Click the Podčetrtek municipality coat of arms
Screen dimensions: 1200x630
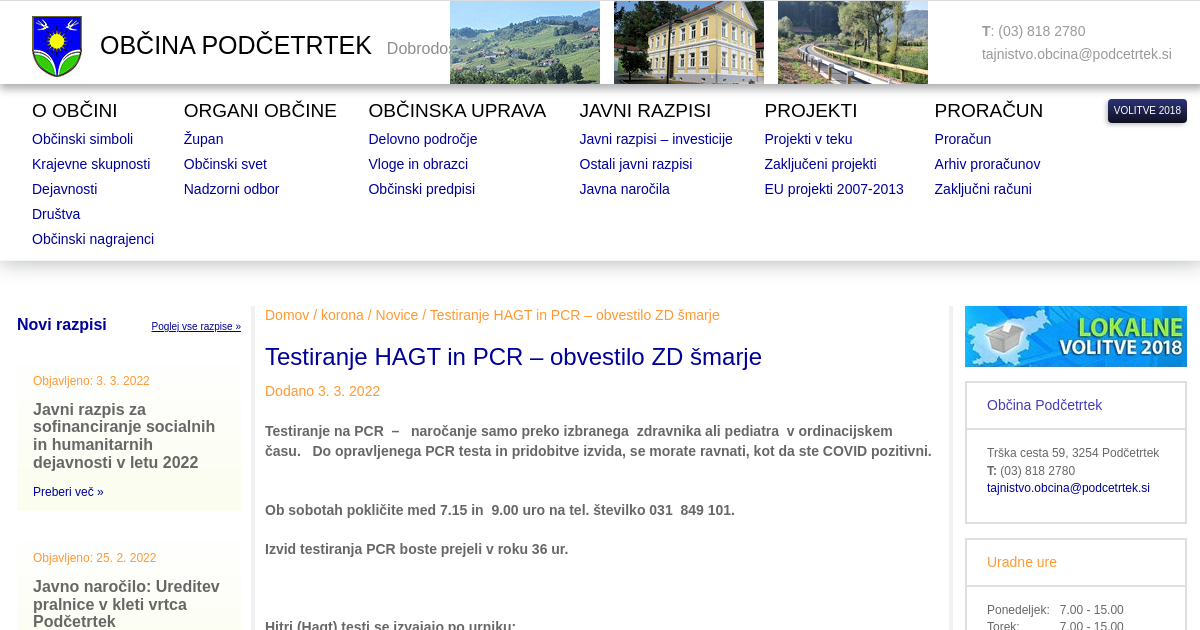[57, 46]
